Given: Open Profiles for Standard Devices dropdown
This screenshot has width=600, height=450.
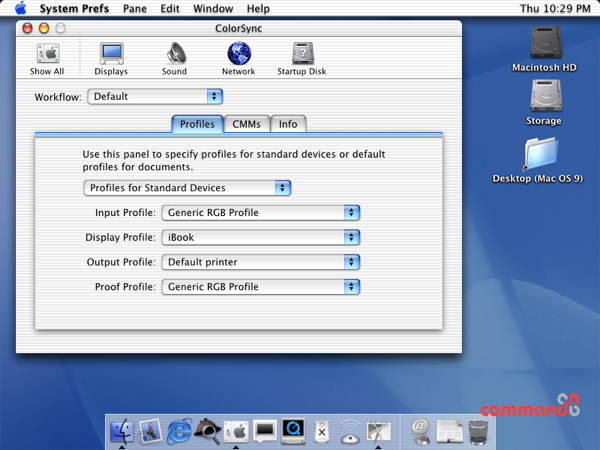Looking at the screenshot, I should coord(188,188).
